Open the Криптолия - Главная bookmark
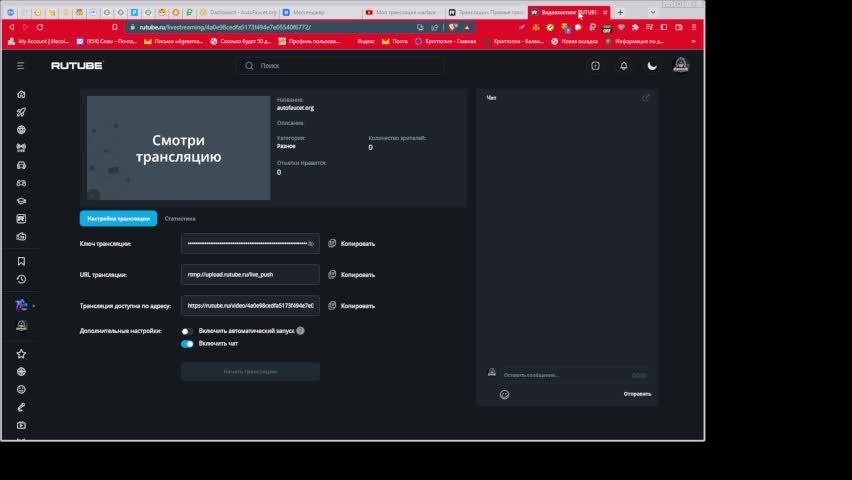The width and height of the screenshot is (852, 480). click(x=446, y=41)
